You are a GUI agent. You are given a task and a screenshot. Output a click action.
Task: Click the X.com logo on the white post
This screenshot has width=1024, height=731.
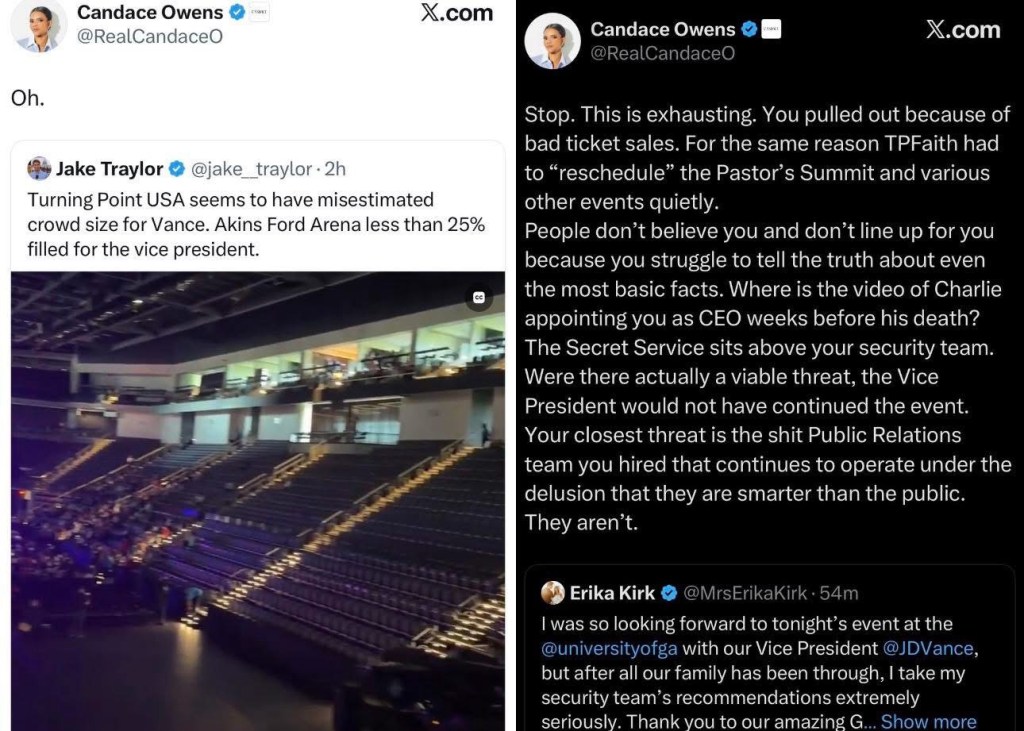coord(456,13)
